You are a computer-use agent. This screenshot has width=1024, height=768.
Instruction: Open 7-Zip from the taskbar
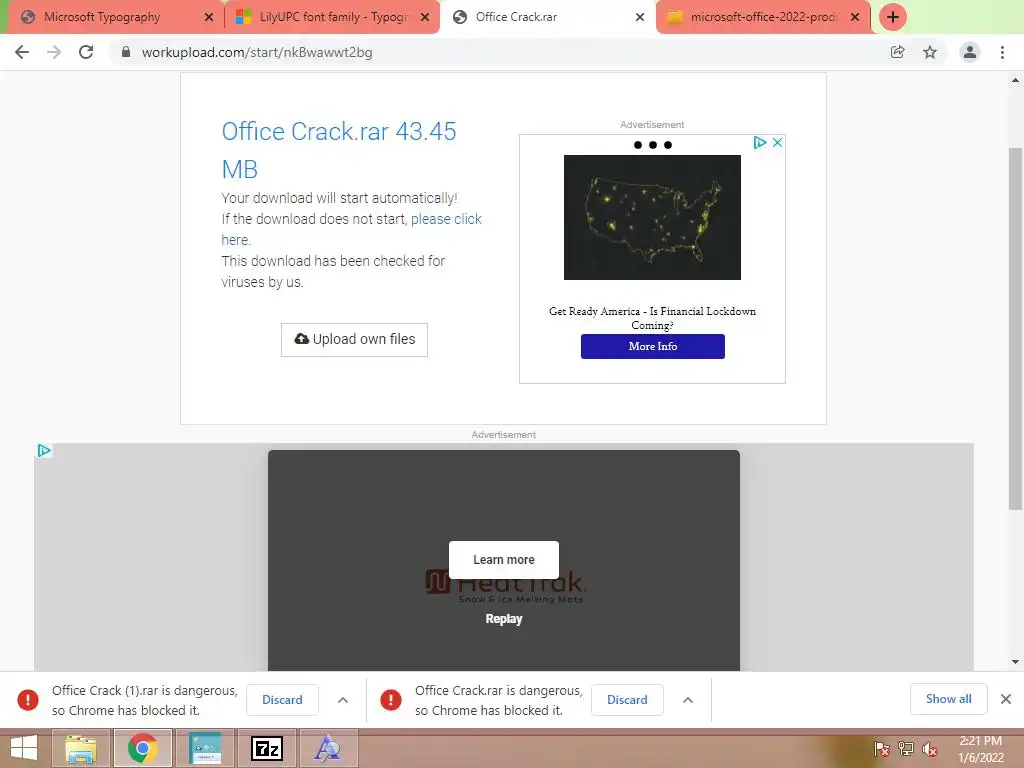pos(267,748)
